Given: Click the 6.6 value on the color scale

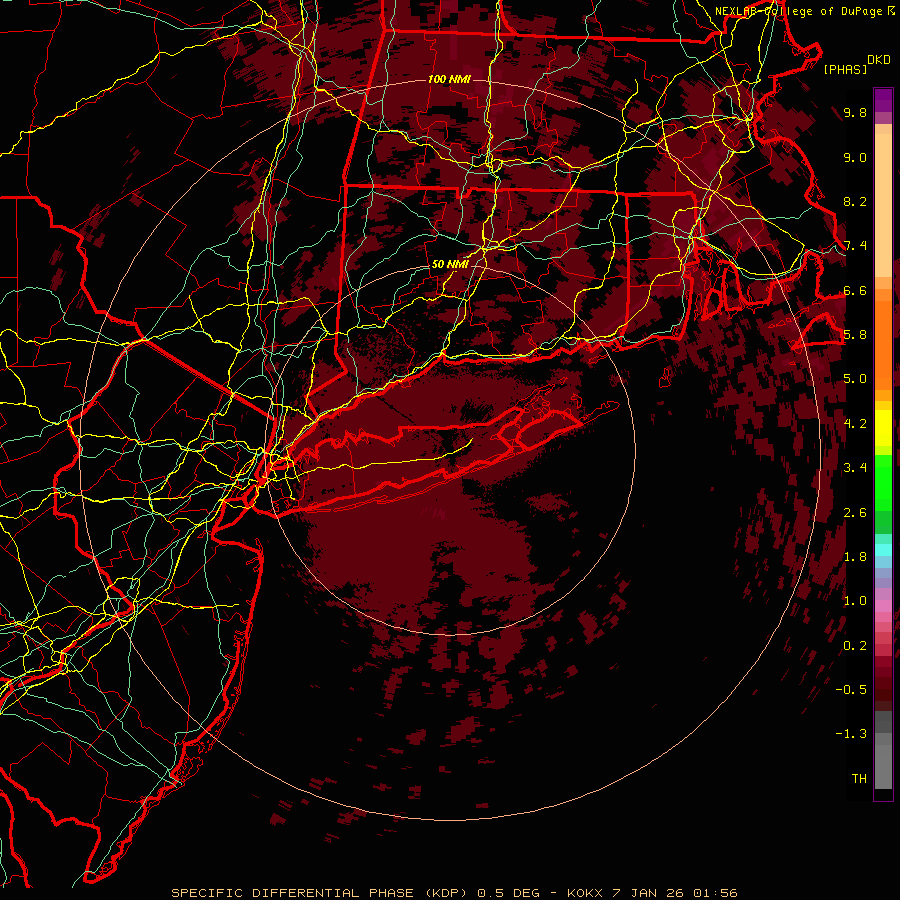Looking at the screenshot, I should 855,291.
